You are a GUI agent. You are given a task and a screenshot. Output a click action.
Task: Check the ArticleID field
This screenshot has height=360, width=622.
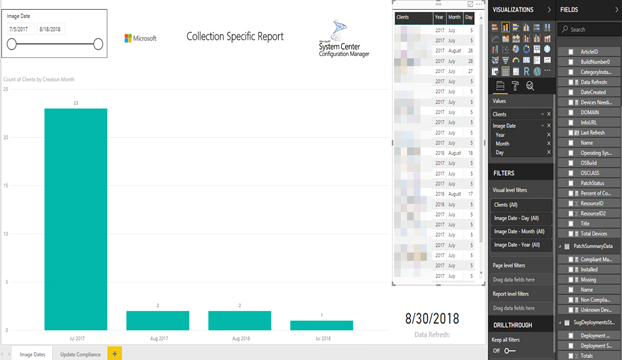click(571, 52)
